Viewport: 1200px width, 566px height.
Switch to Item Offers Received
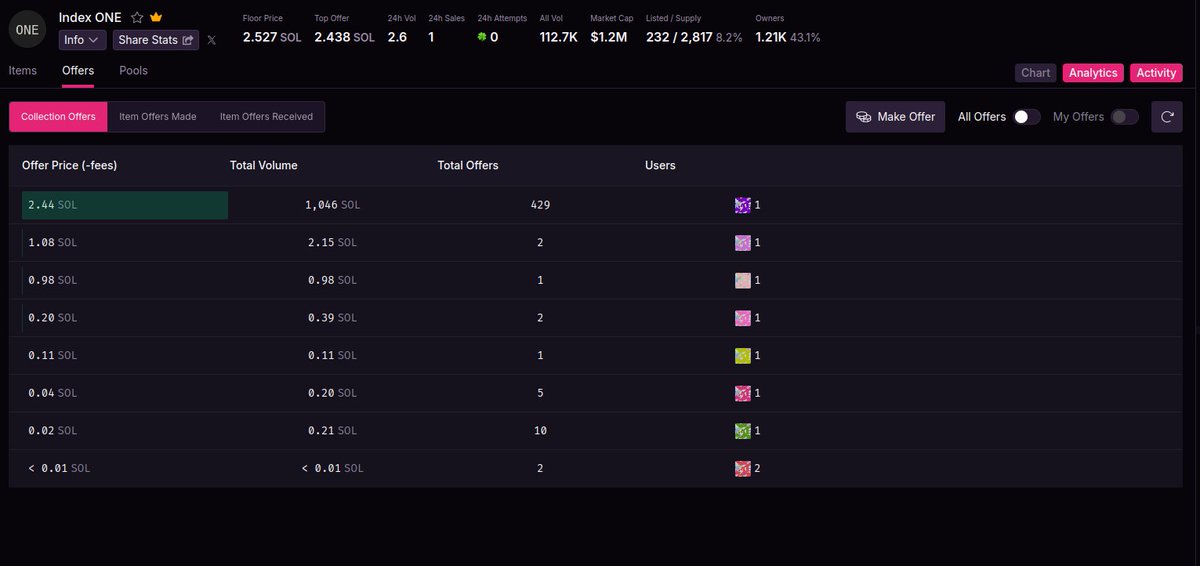pyautogui.click(x=266, y=117)
